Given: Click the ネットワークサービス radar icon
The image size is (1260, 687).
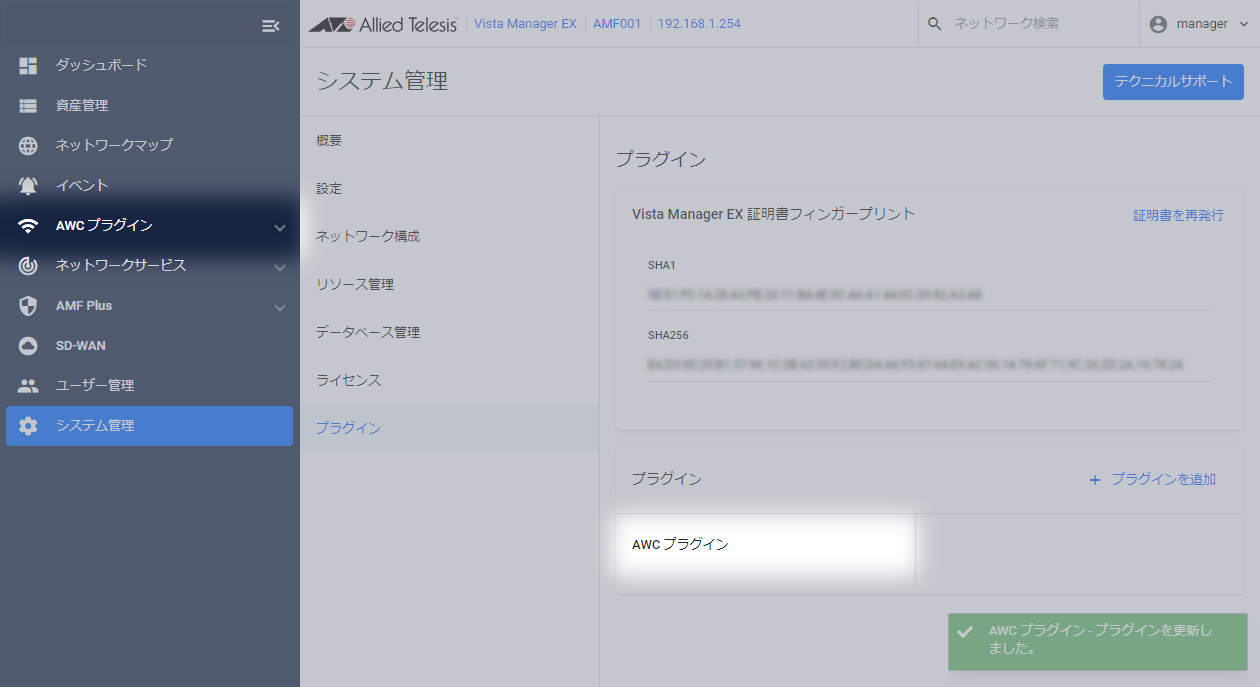Looking at the screenshot, I should click(x=28, y=265).
